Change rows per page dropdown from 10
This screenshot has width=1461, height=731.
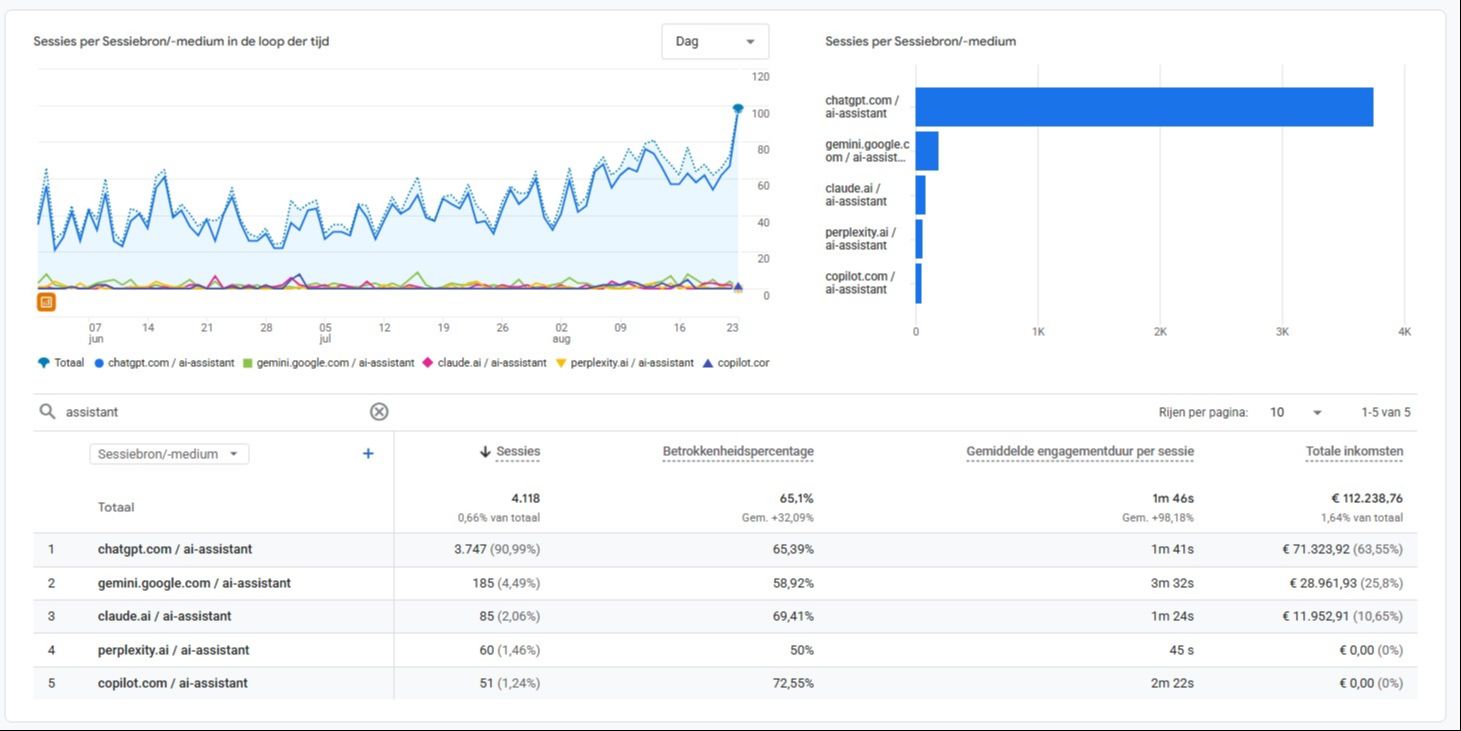click(x=1295, y=412)
